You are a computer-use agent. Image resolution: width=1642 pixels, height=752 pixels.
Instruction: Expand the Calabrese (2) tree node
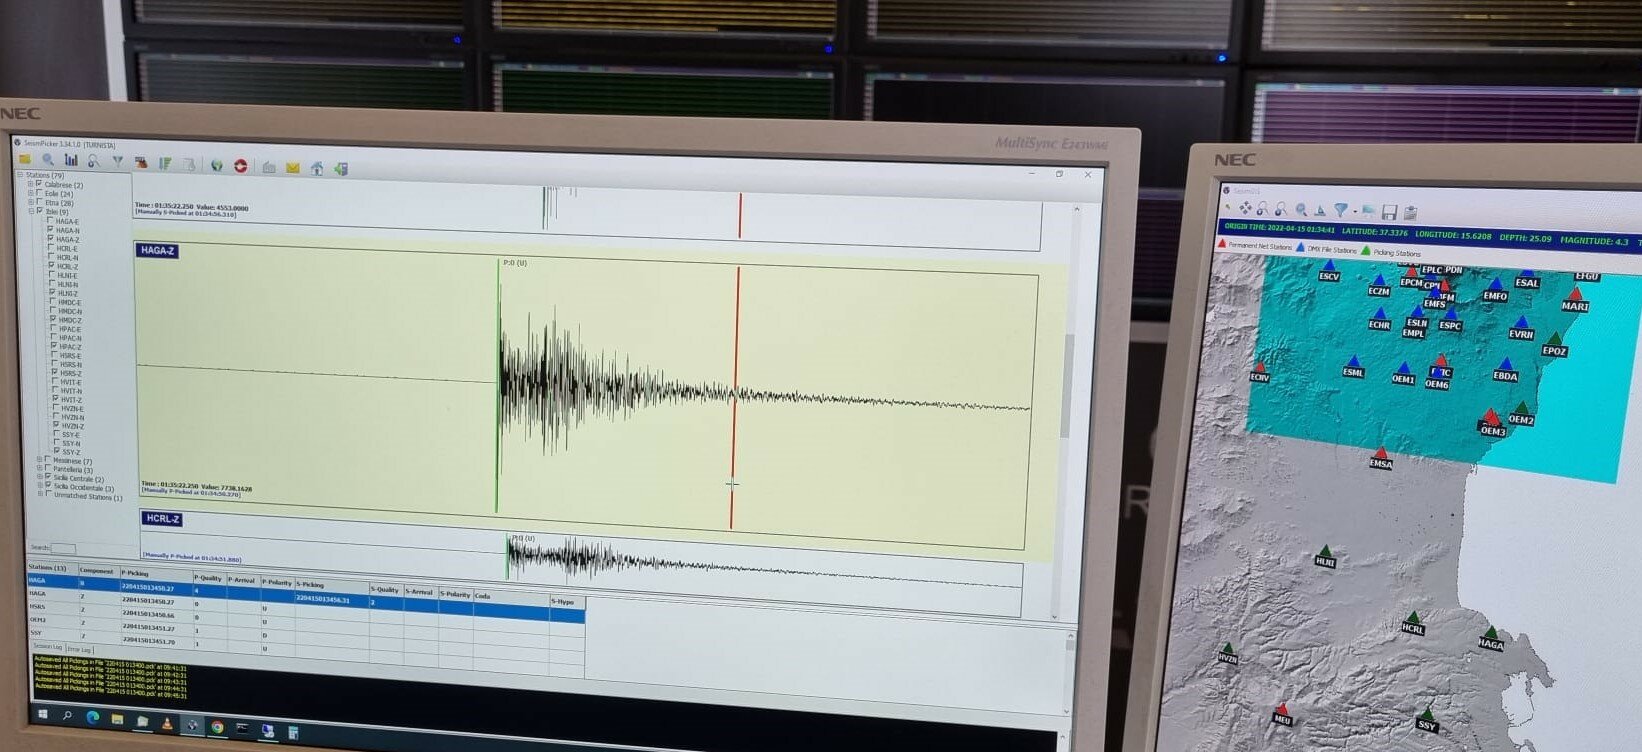30,184
